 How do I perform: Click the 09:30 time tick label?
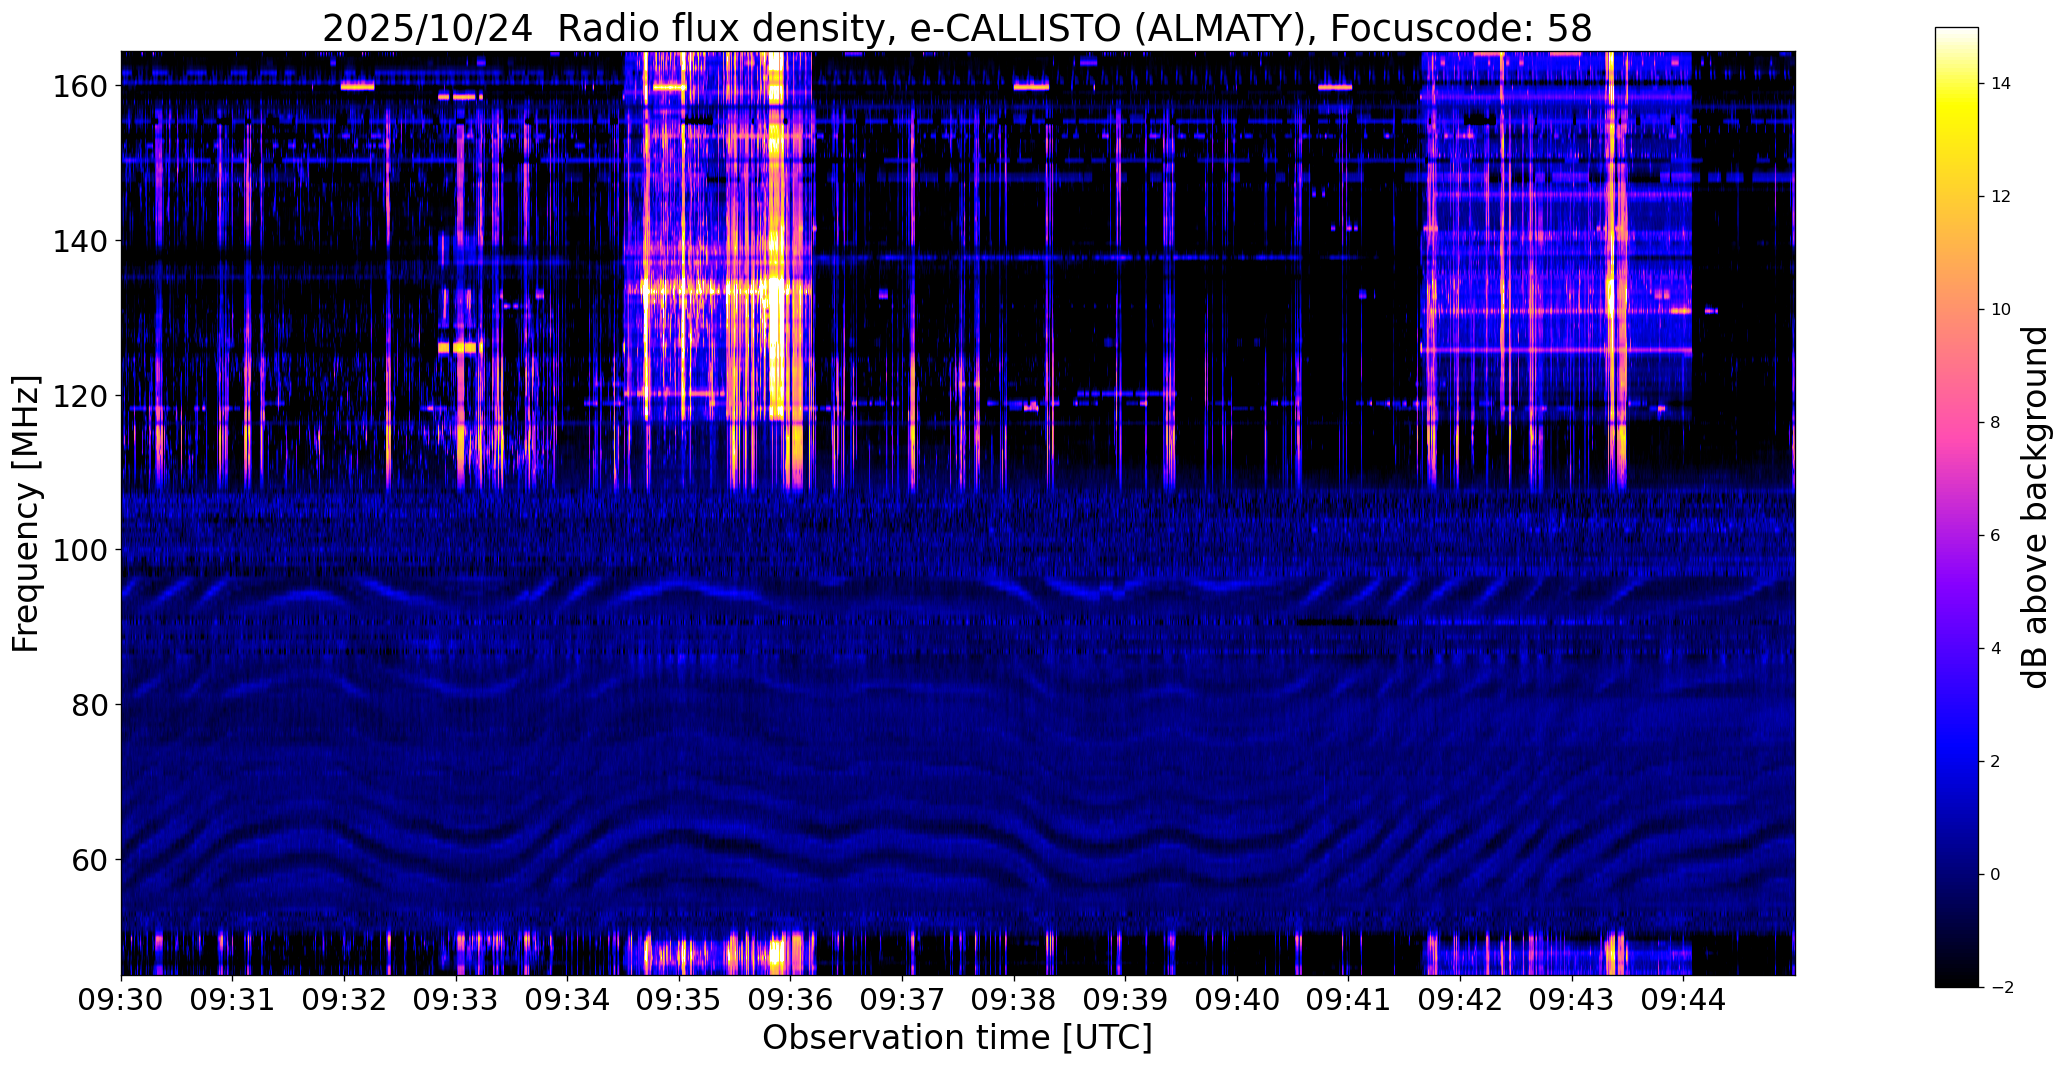121,1000
